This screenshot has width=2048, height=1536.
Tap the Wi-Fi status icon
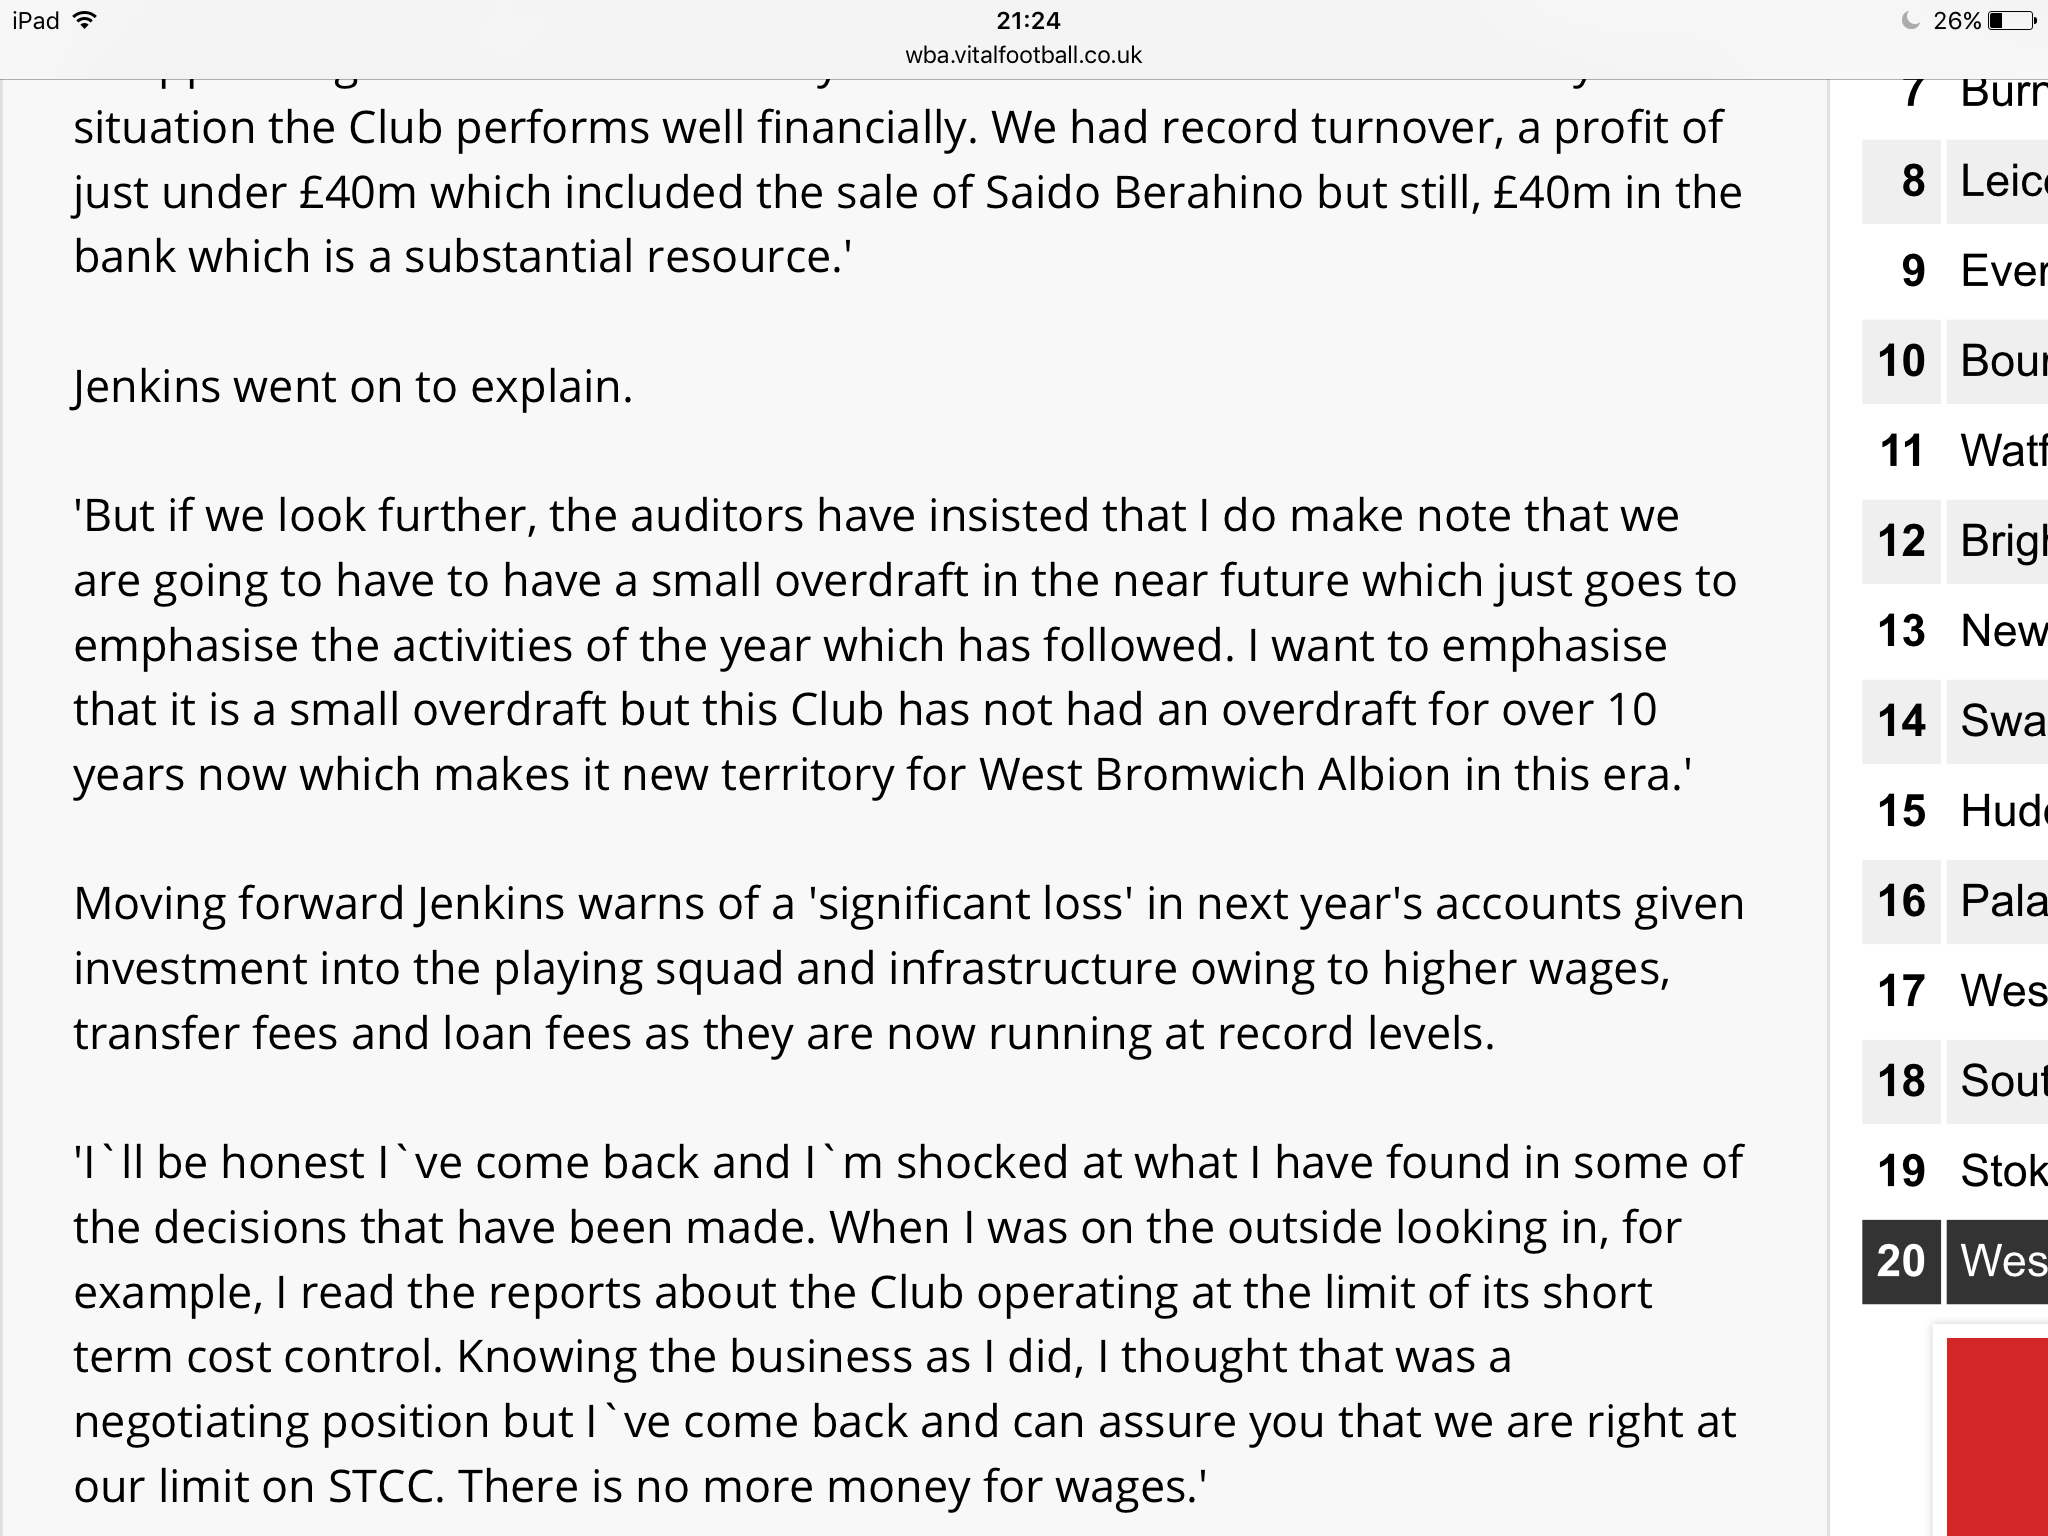pyautogui.click(x=85, y=20)
